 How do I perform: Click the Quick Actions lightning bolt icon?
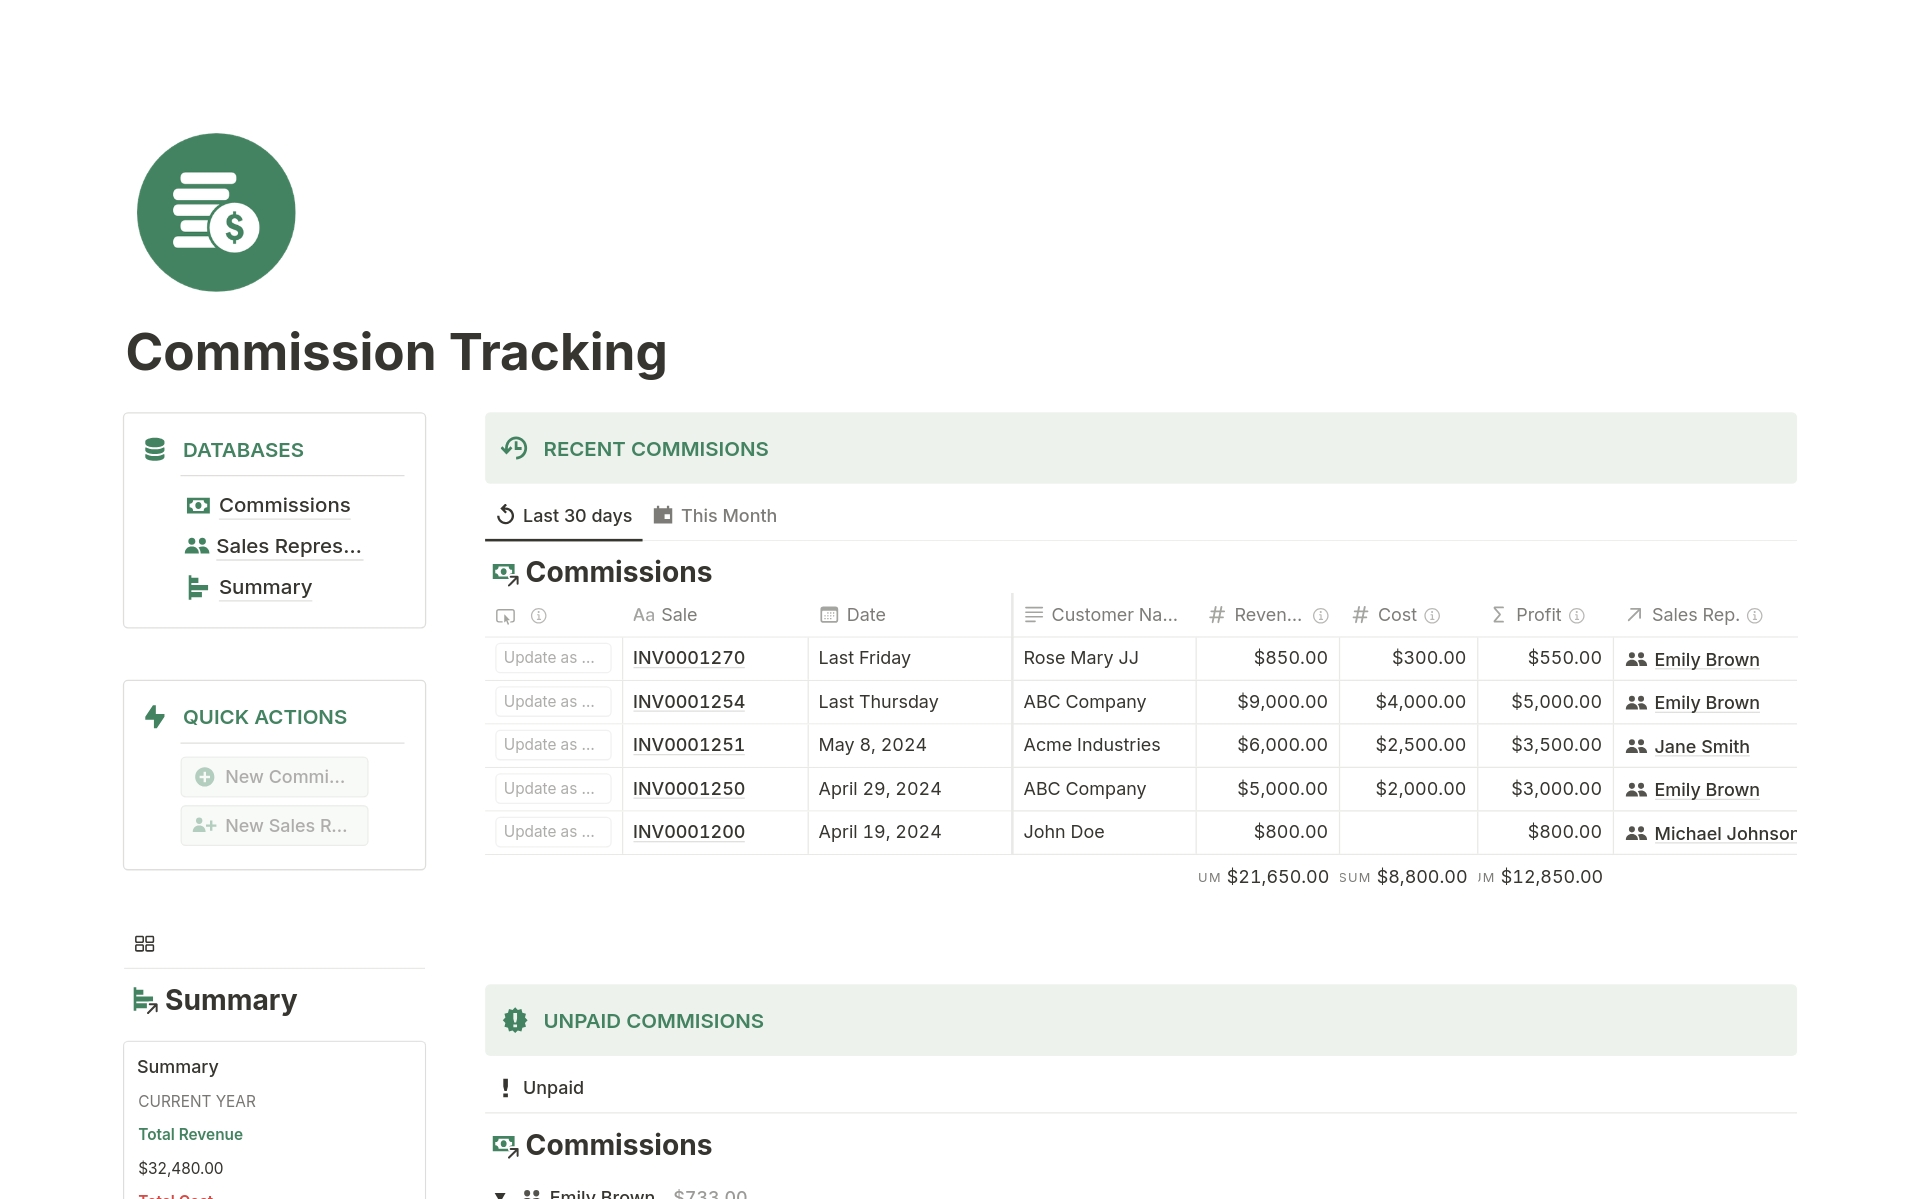pos(153,714)
